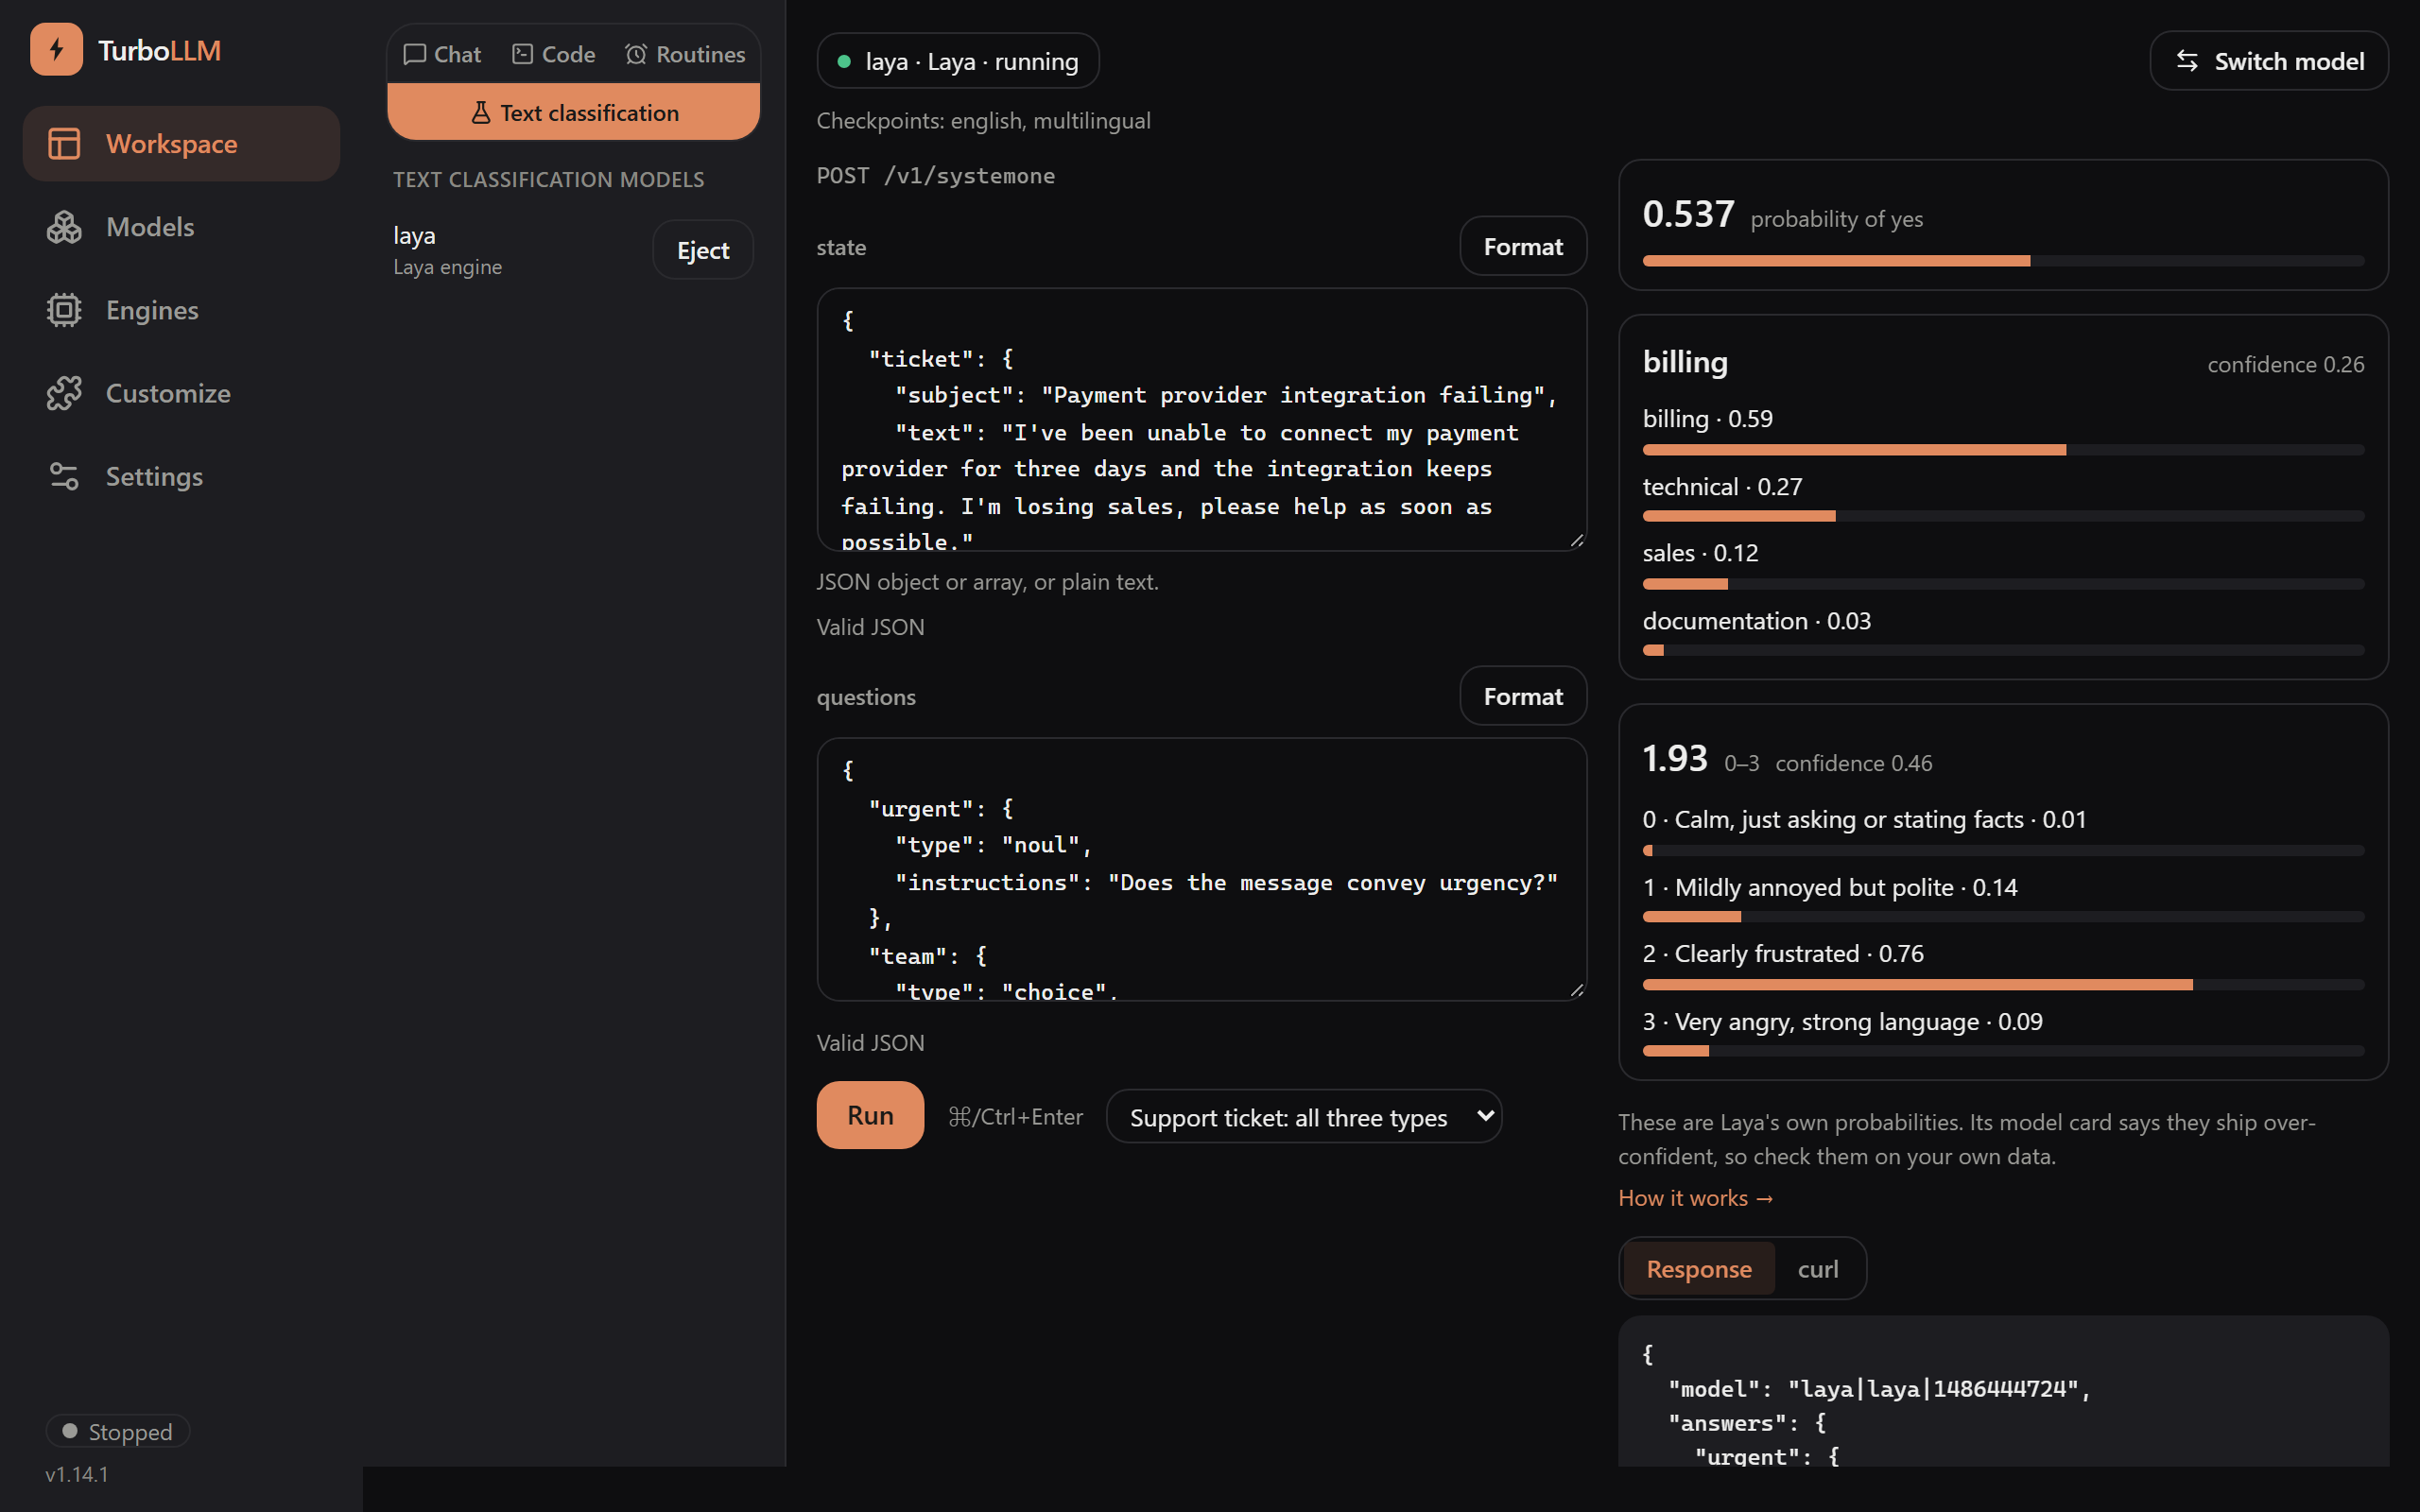Show the Response output tab
The width and height of the screenshot is (2420, 1512).
tap(1698, 1268)
